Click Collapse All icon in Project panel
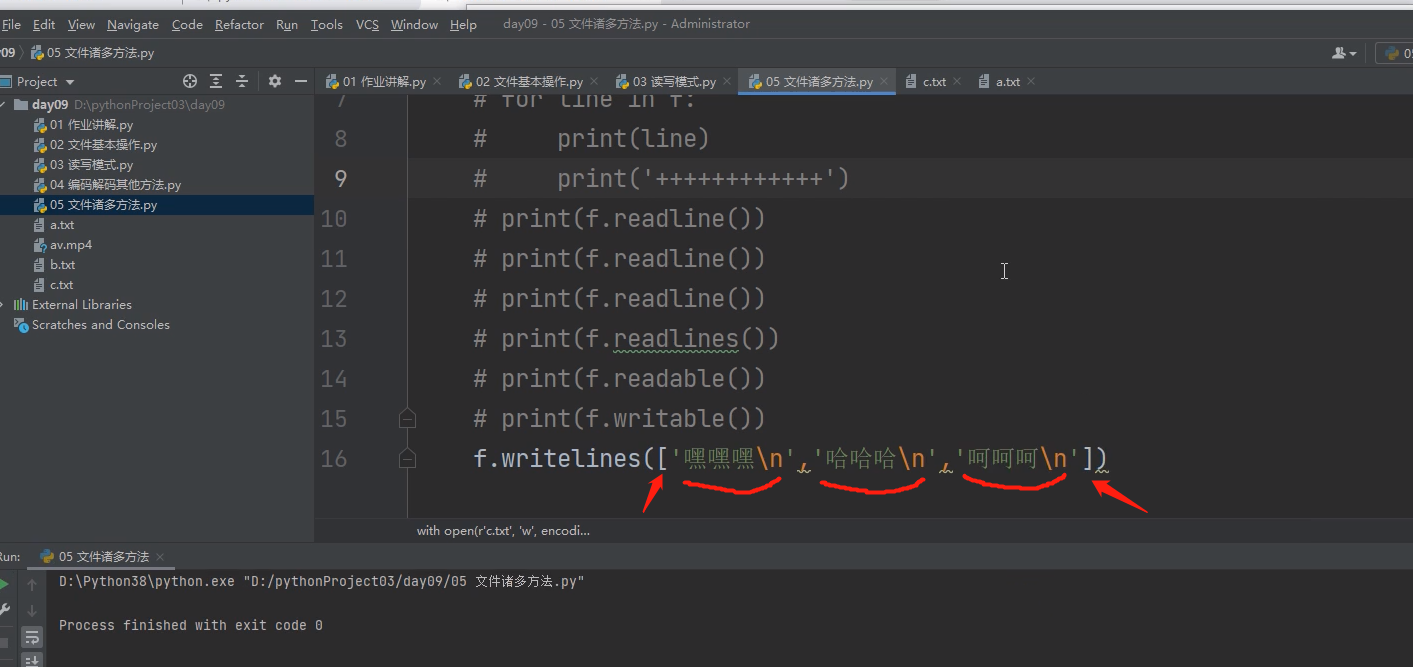1413x667 pixels. 242,81
